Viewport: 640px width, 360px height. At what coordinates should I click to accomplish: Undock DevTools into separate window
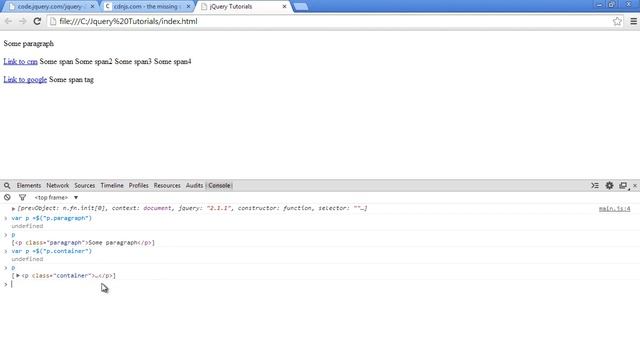[623, 185]
